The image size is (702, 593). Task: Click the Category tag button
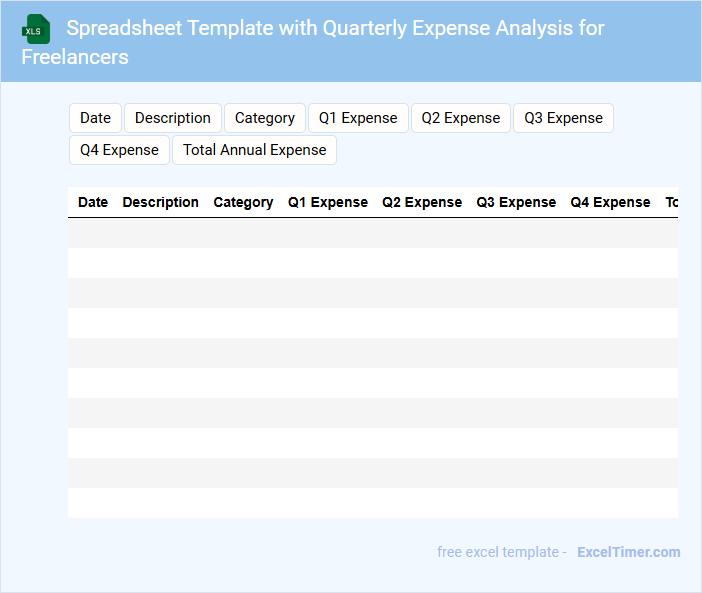tap(265, 118)
